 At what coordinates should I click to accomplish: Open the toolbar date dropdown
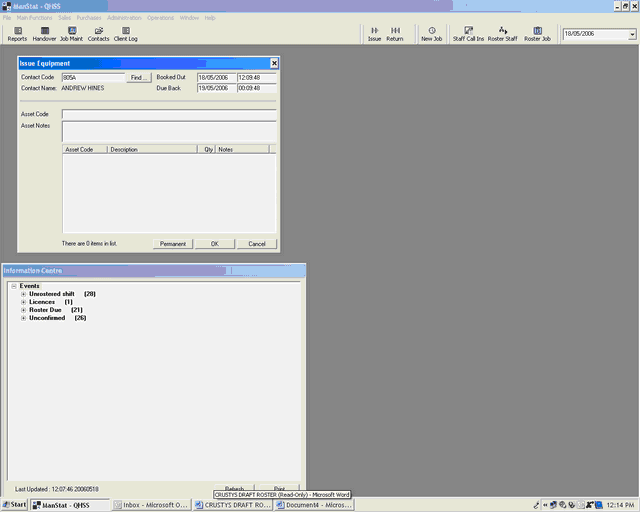tap(631, 34)
